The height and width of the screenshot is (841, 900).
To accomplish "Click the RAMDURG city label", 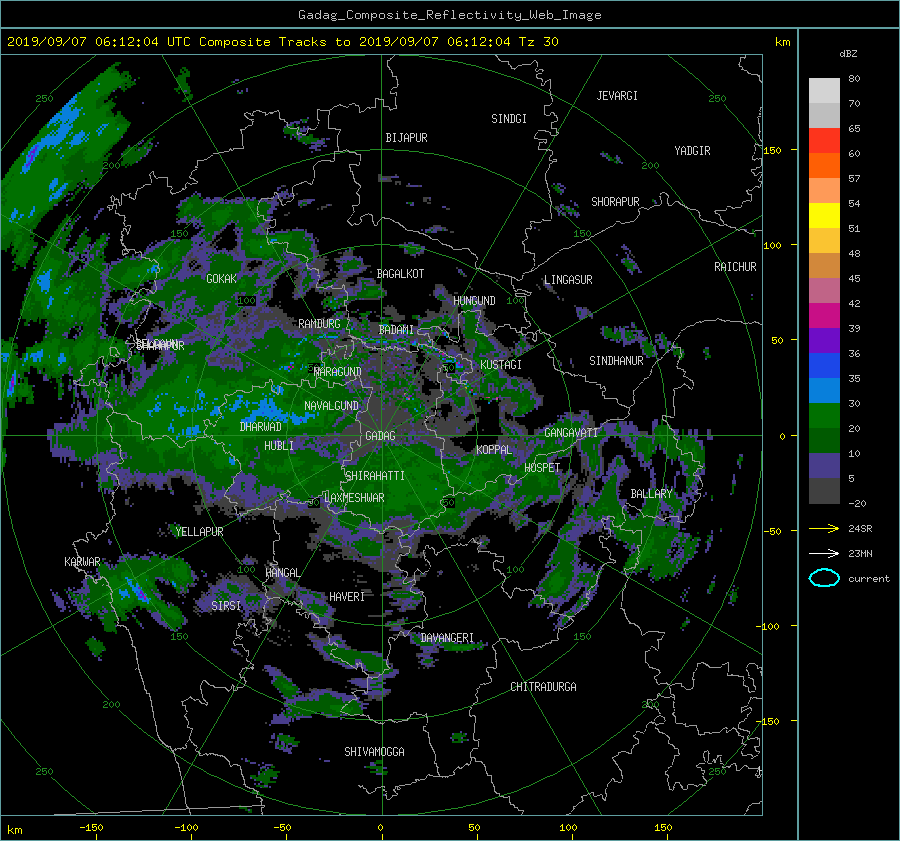I will coord(319,324).
